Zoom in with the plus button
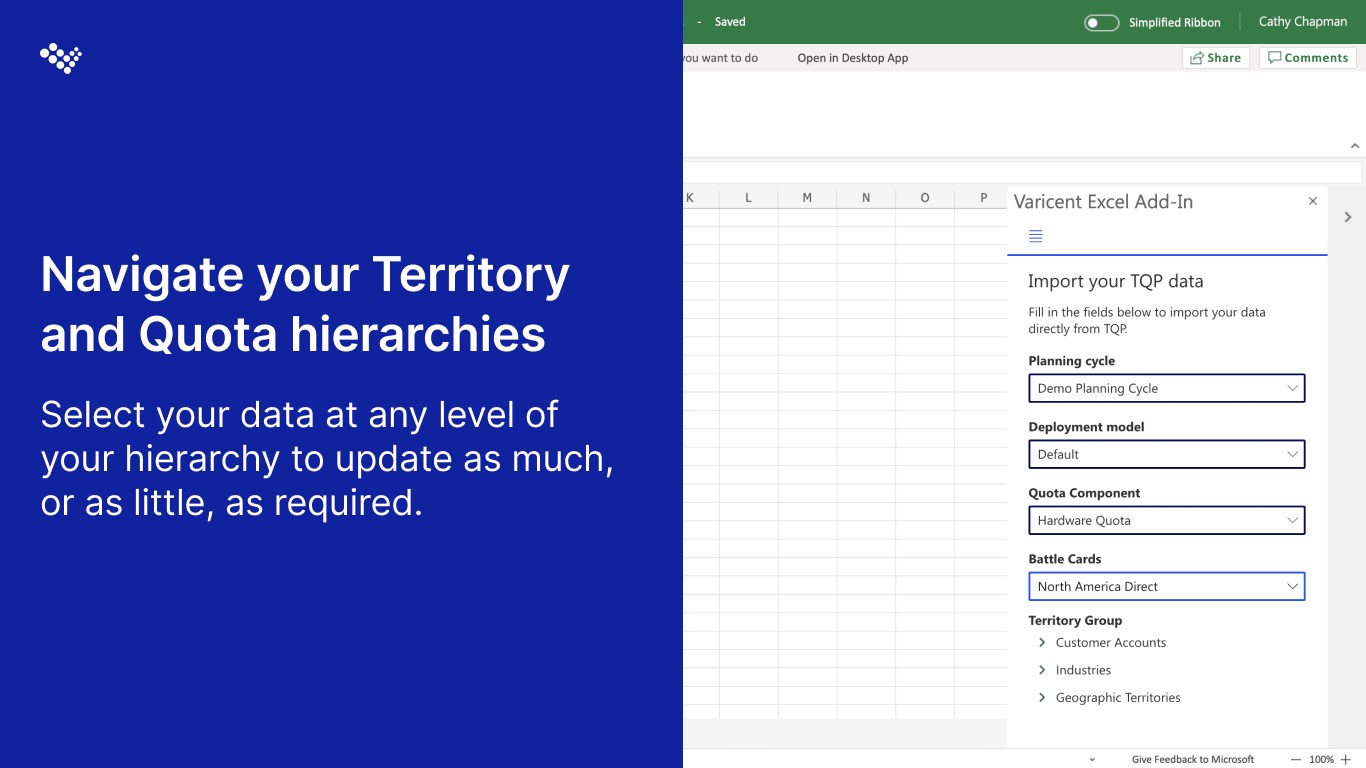Screen dimensions: 1366x768 pyautogui.click(x=1346, y=759)
